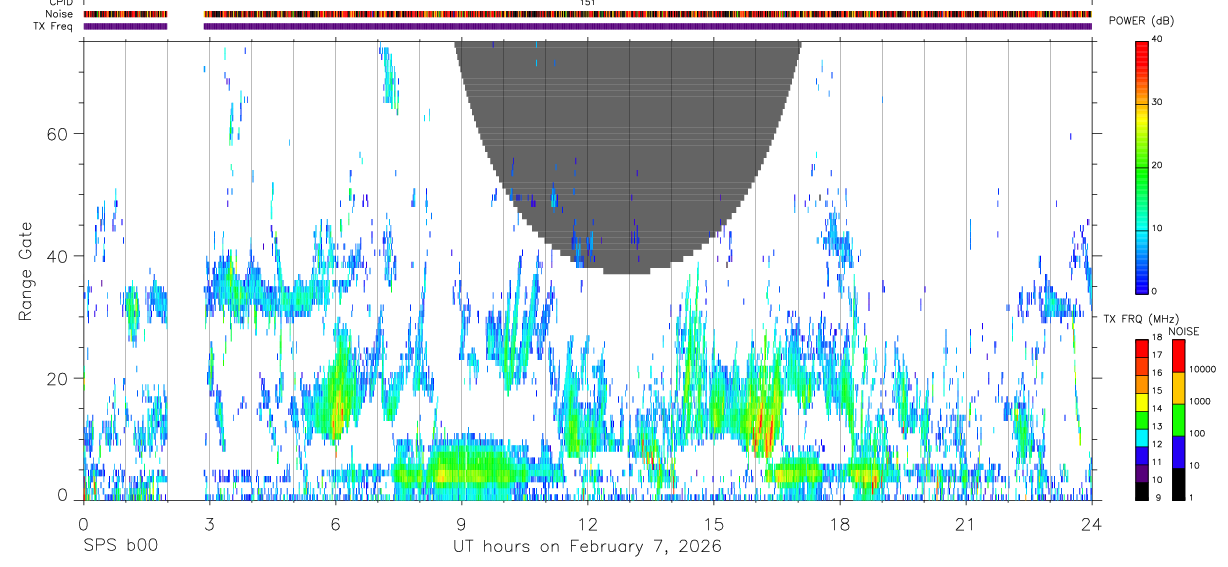Click the 17 tick on TX FRQ legend
1228x567 pixels.
1157,355
